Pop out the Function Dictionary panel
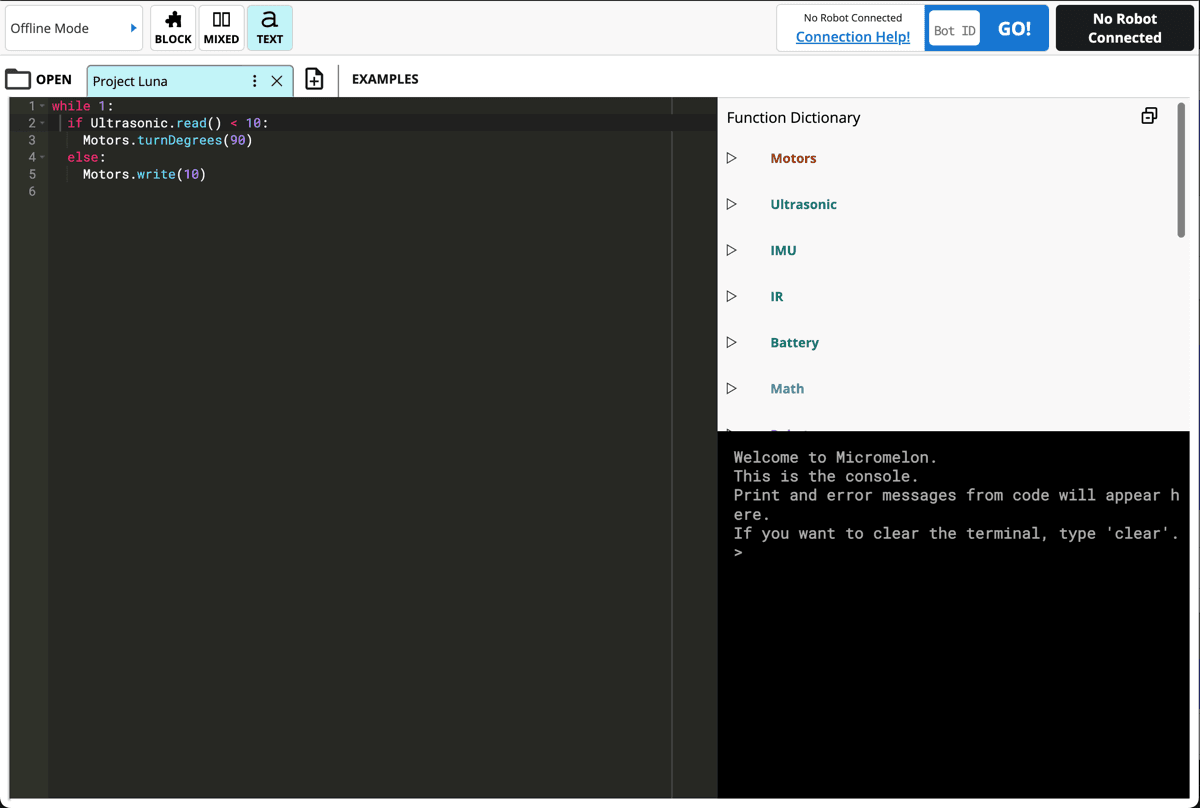This screenshot has width=1200, height=808. coord(1148,115)
